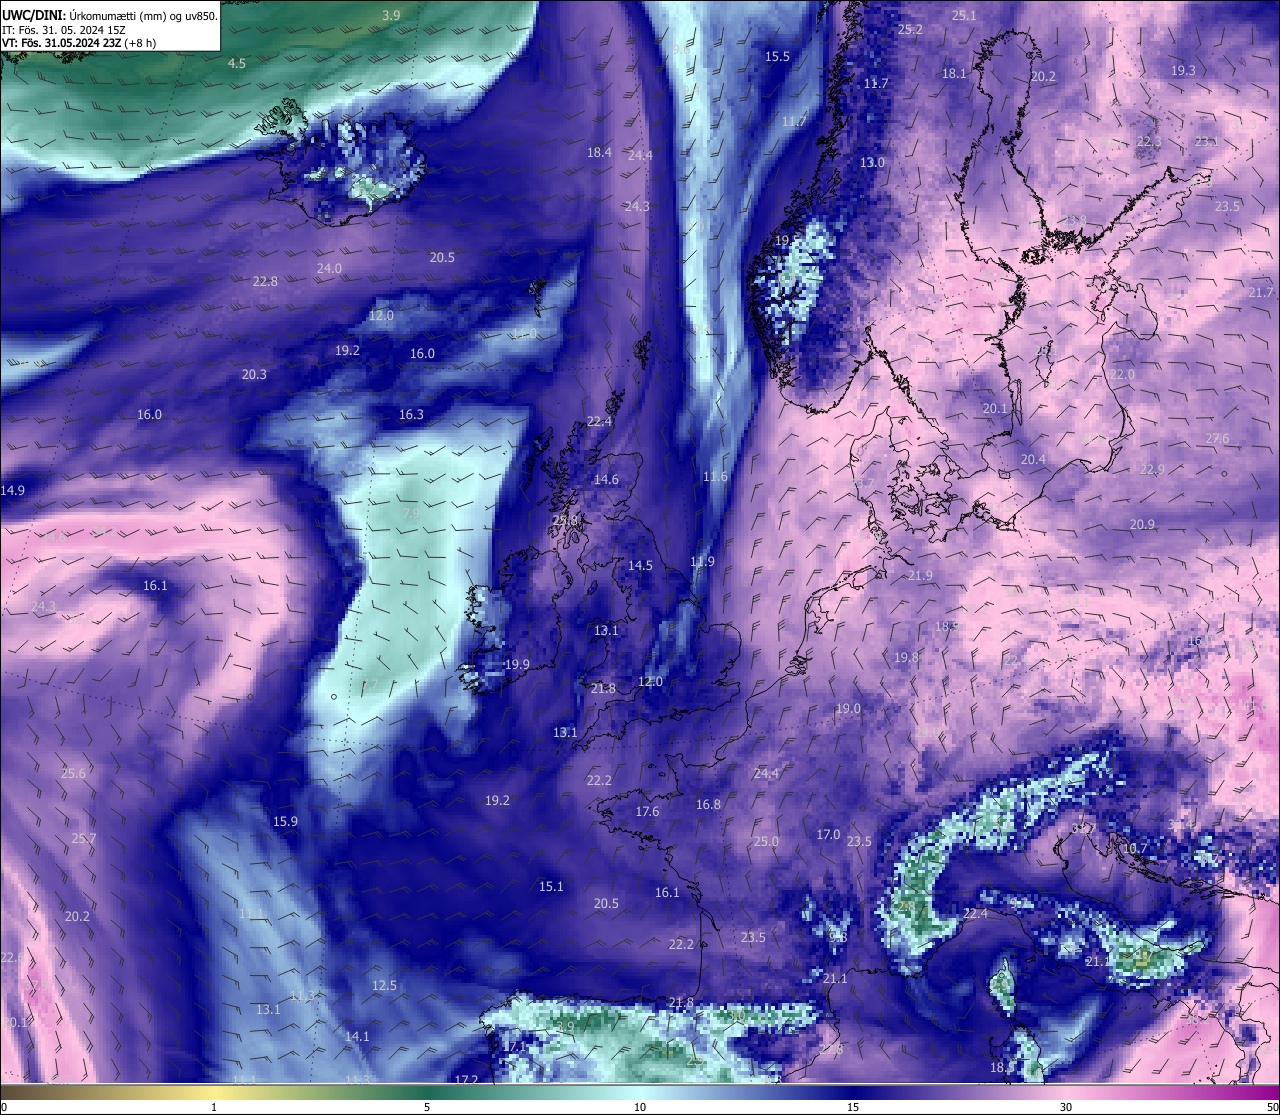Click the color scale label 1
The width and height of the screenshot is (1280, 1115).
(x=214, y=1107)
